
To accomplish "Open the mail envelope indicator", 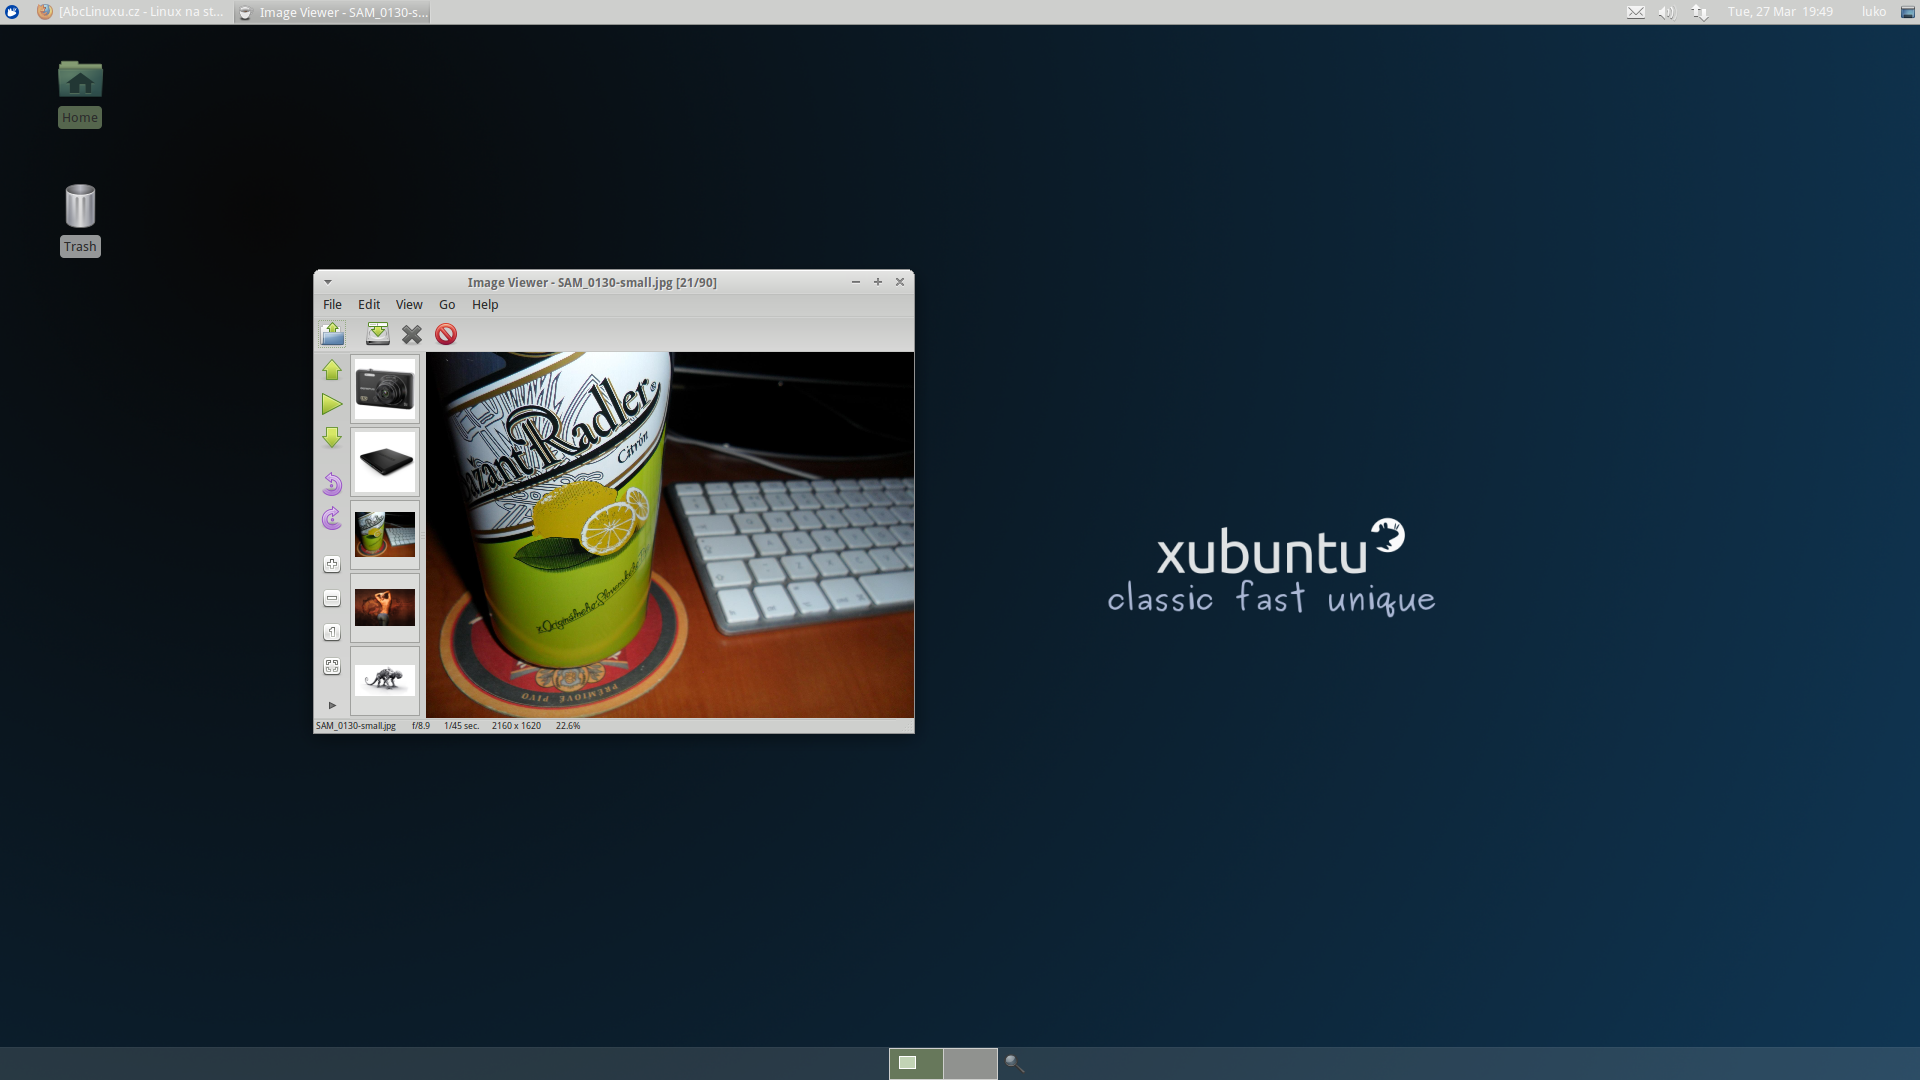I will coord(1636,12).
